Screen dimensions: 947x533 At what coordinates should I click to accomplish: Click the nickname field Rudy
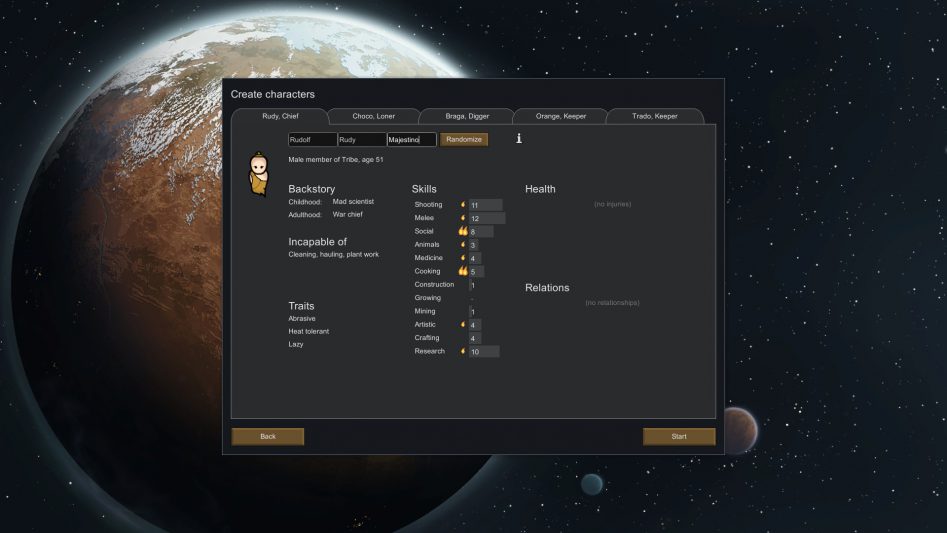click(362, 139)
